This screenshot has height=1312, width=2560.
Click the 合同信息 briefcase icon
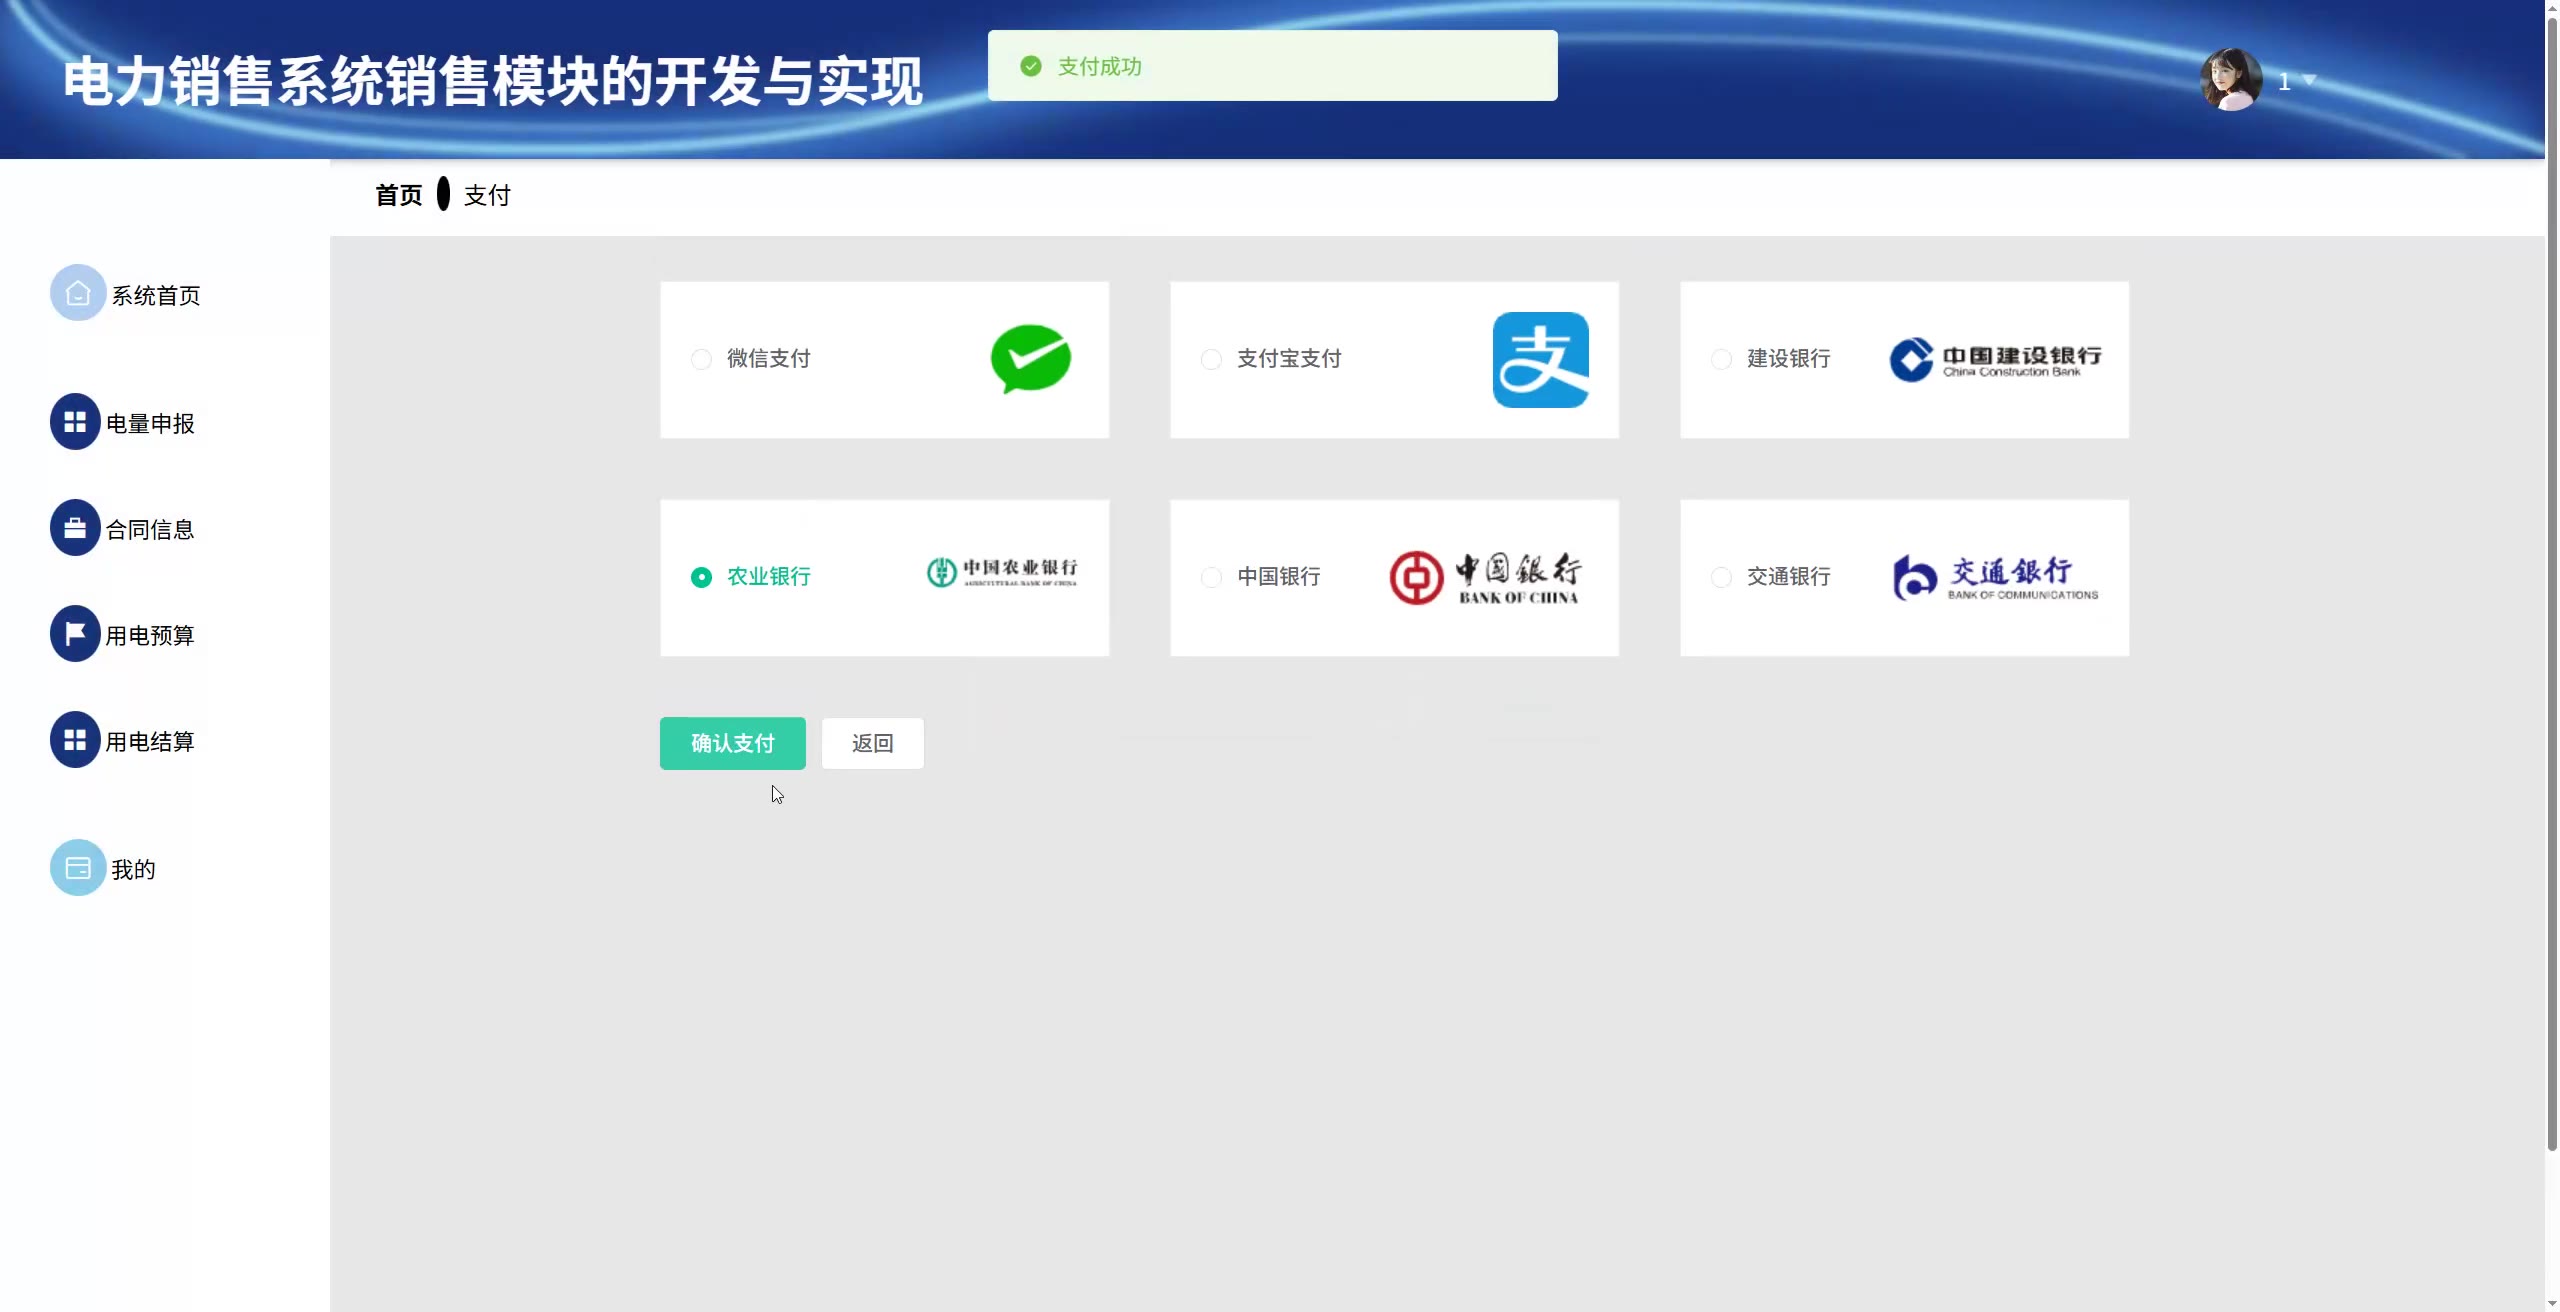point(75,528)
